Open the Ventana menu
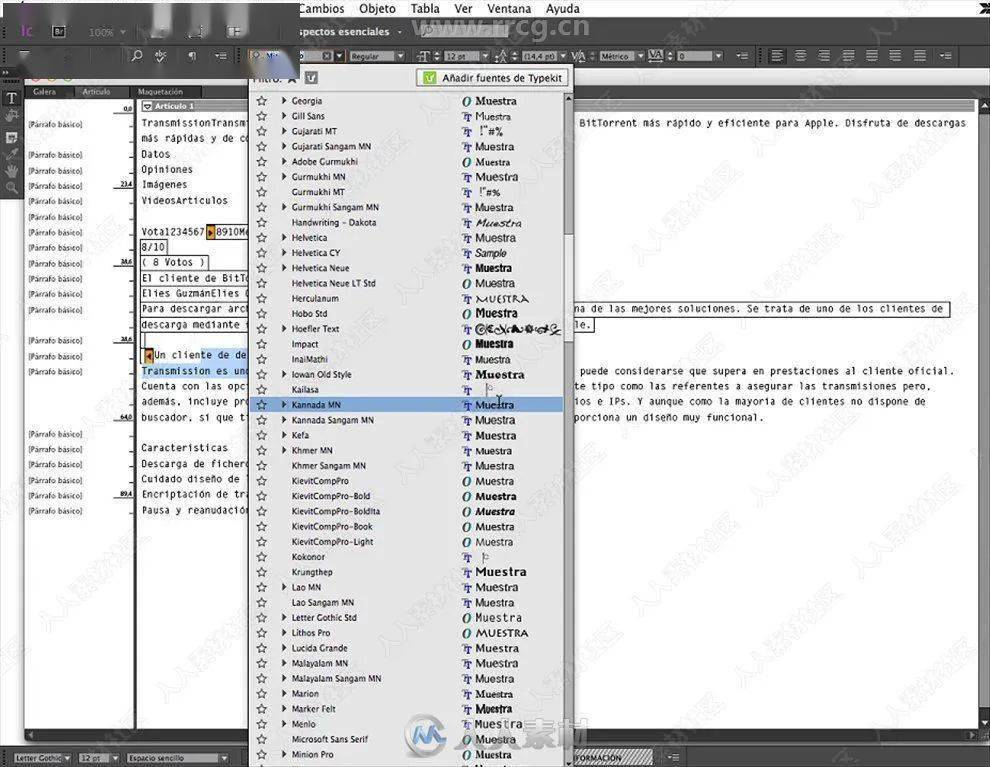The height and width of the screenshot is (767, 990). [x=509, y=8]
